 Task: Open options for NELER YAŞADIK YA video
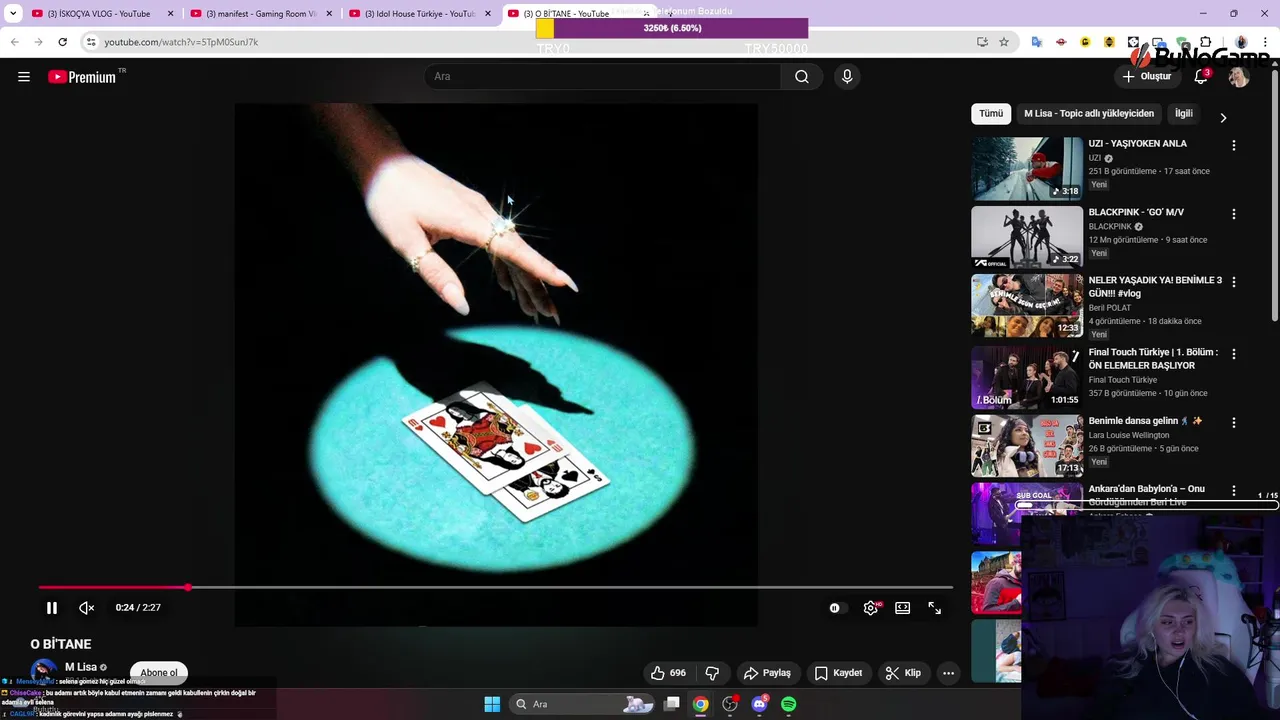(x=1234, y=282)
